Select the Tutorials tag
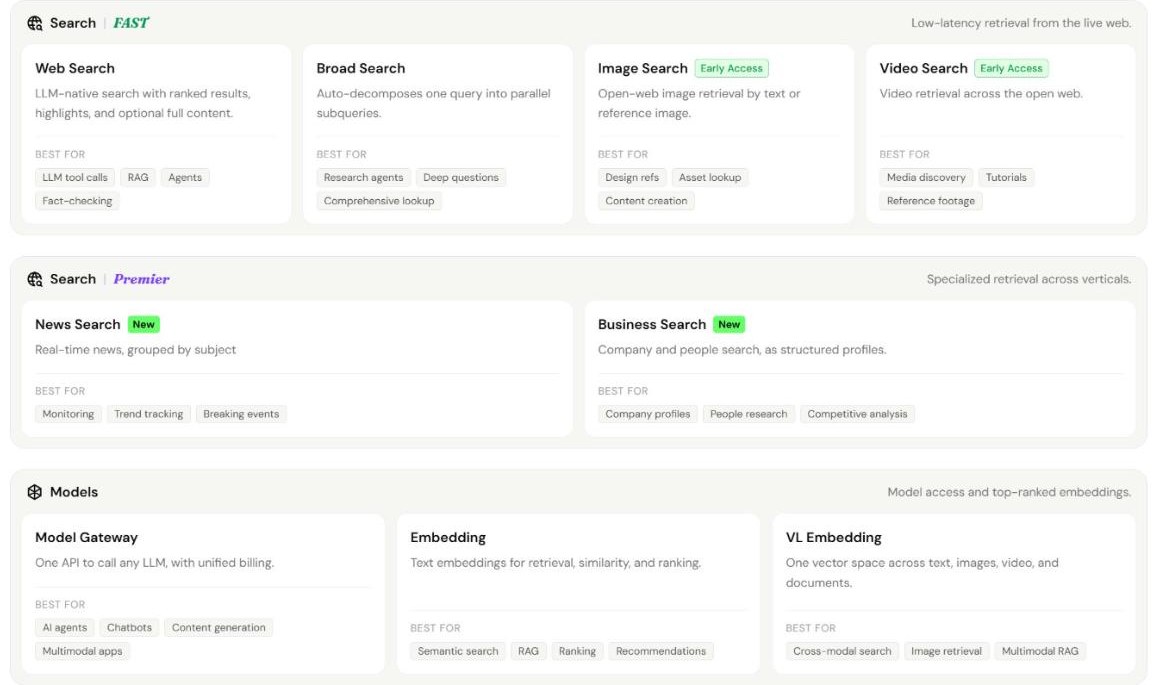The height and width of the screenshot is (685, 1160). click(1006, 178)
